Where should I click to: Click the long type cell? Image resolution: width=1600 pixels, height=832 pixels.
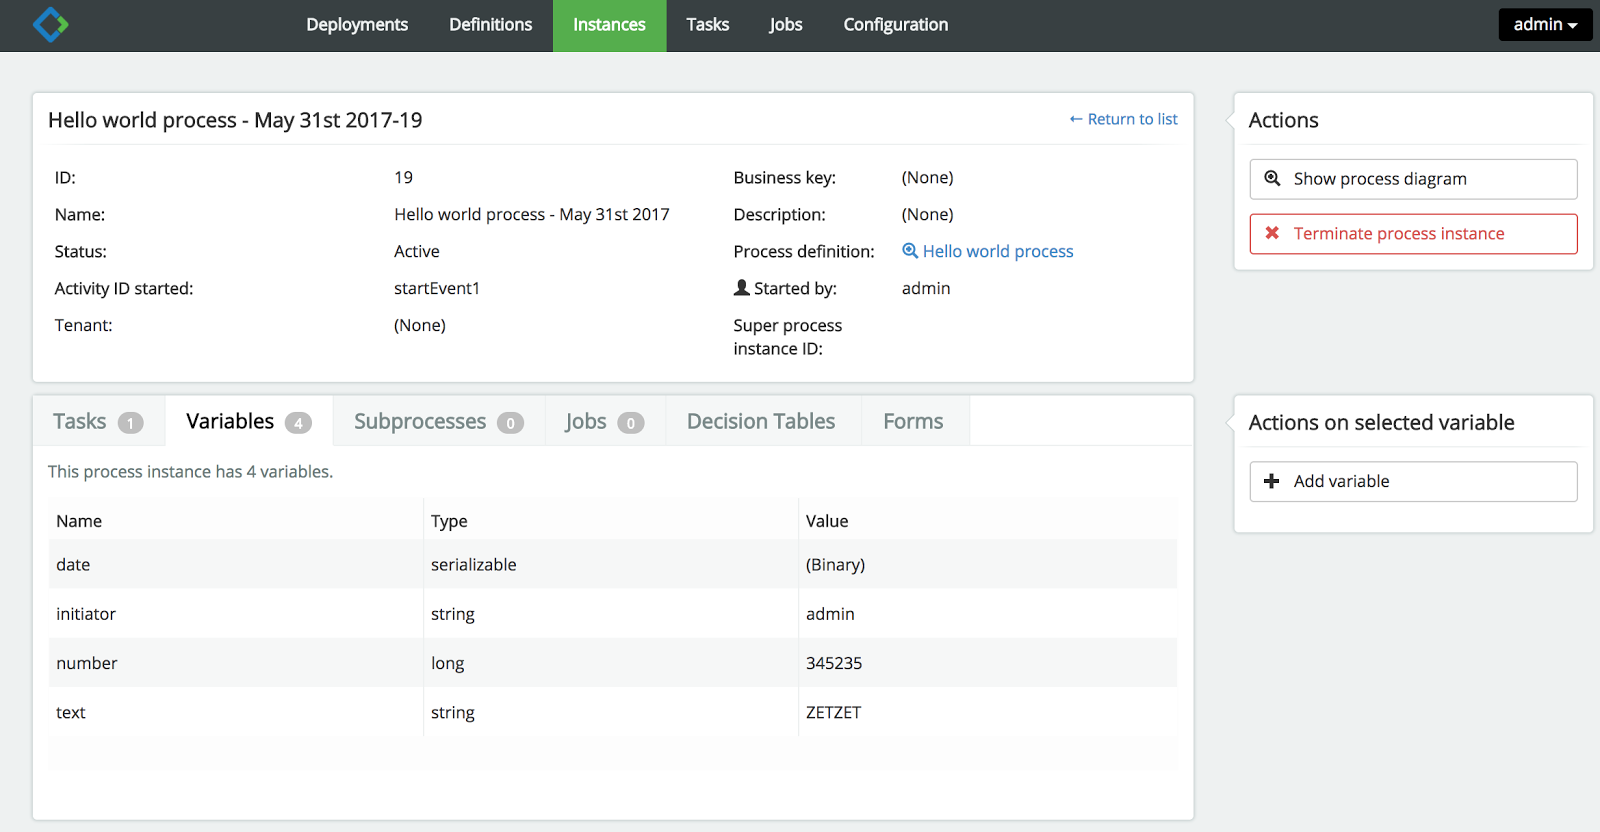(611, 663)
